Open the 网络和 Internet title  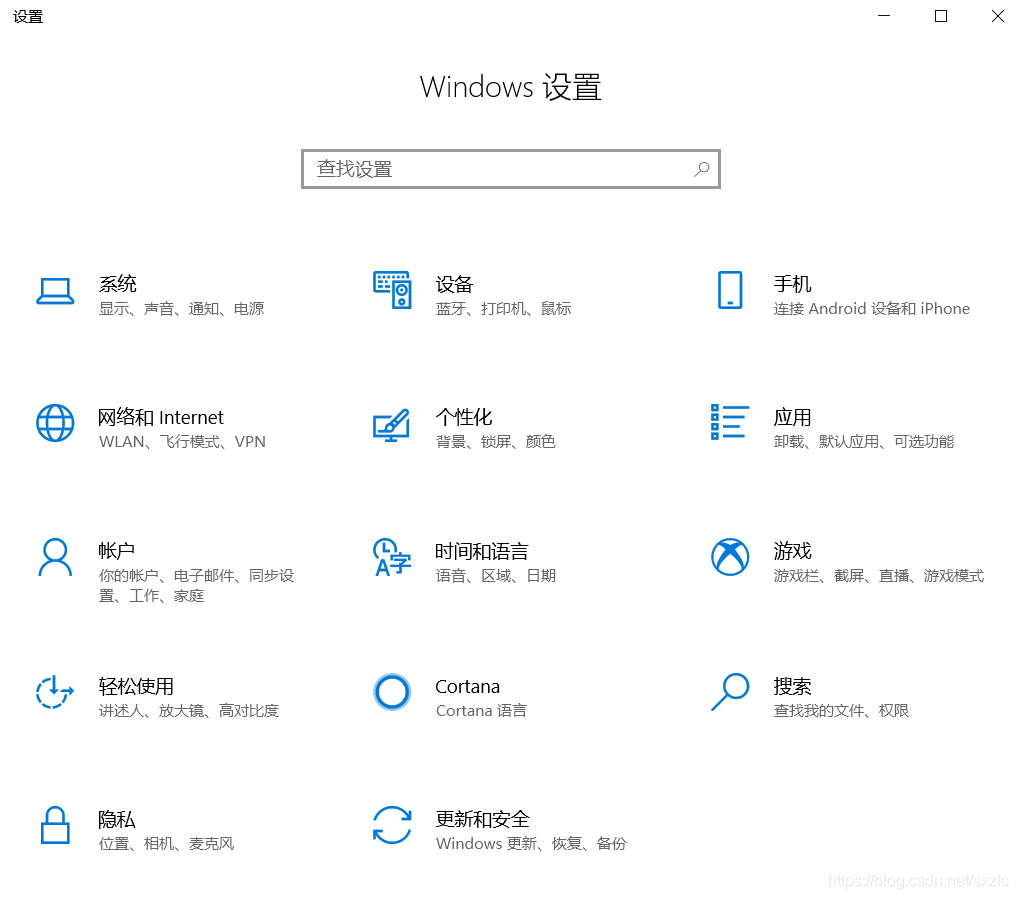pos(160,417)
